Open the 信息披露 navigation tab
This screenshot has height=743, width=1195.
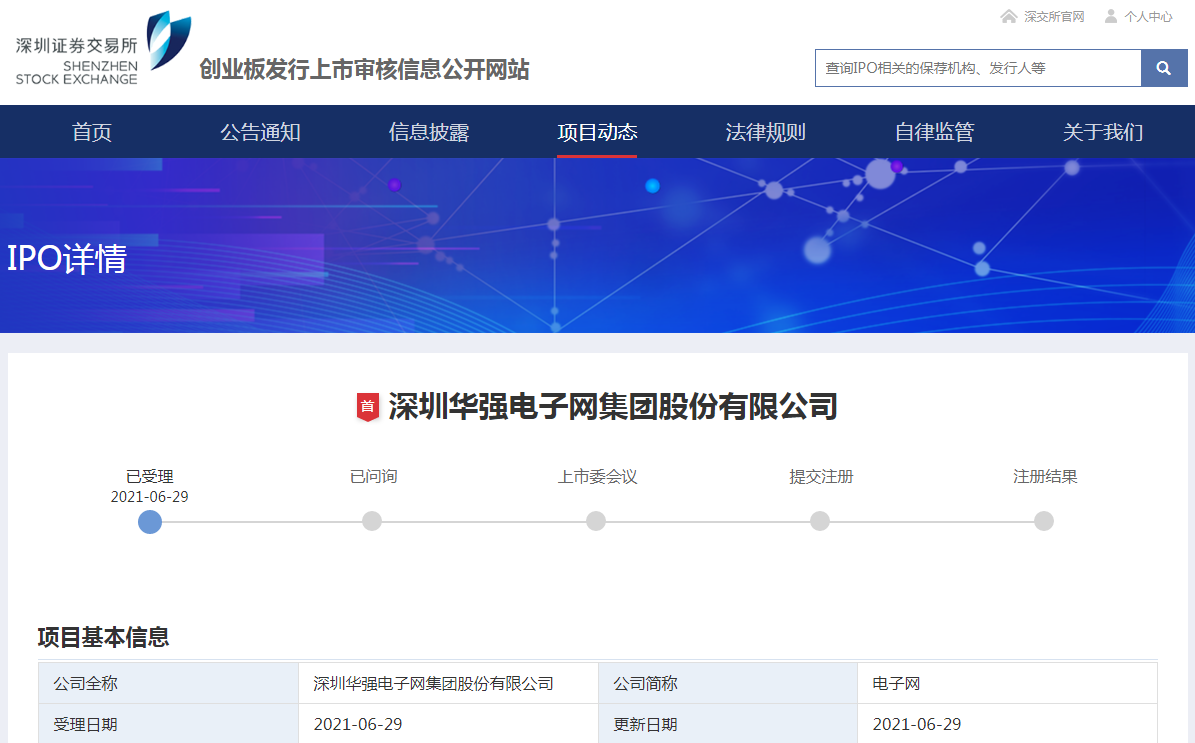pos(428,132)
